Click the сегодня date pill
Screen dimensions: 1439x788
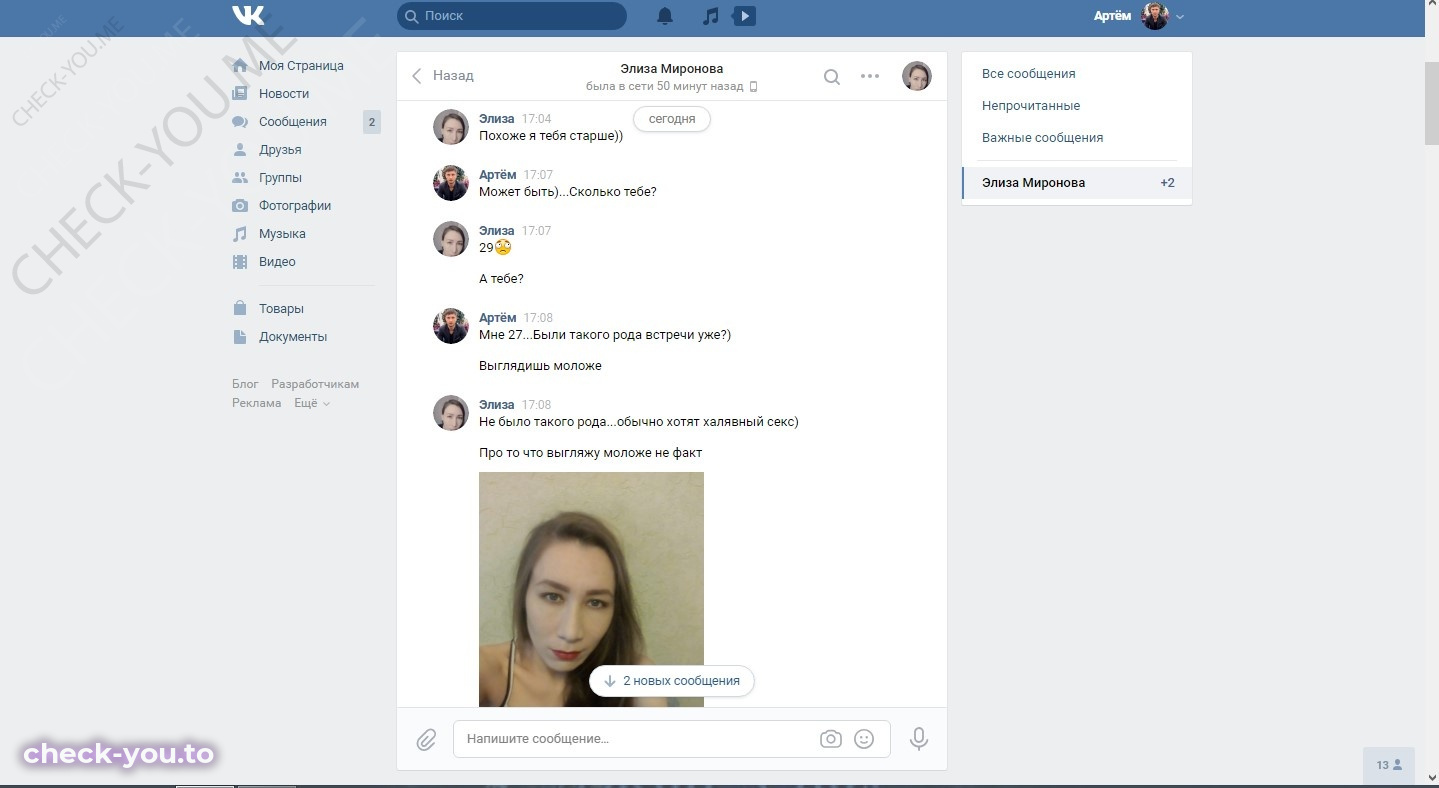pyautogui.click(x=672, y=119)
